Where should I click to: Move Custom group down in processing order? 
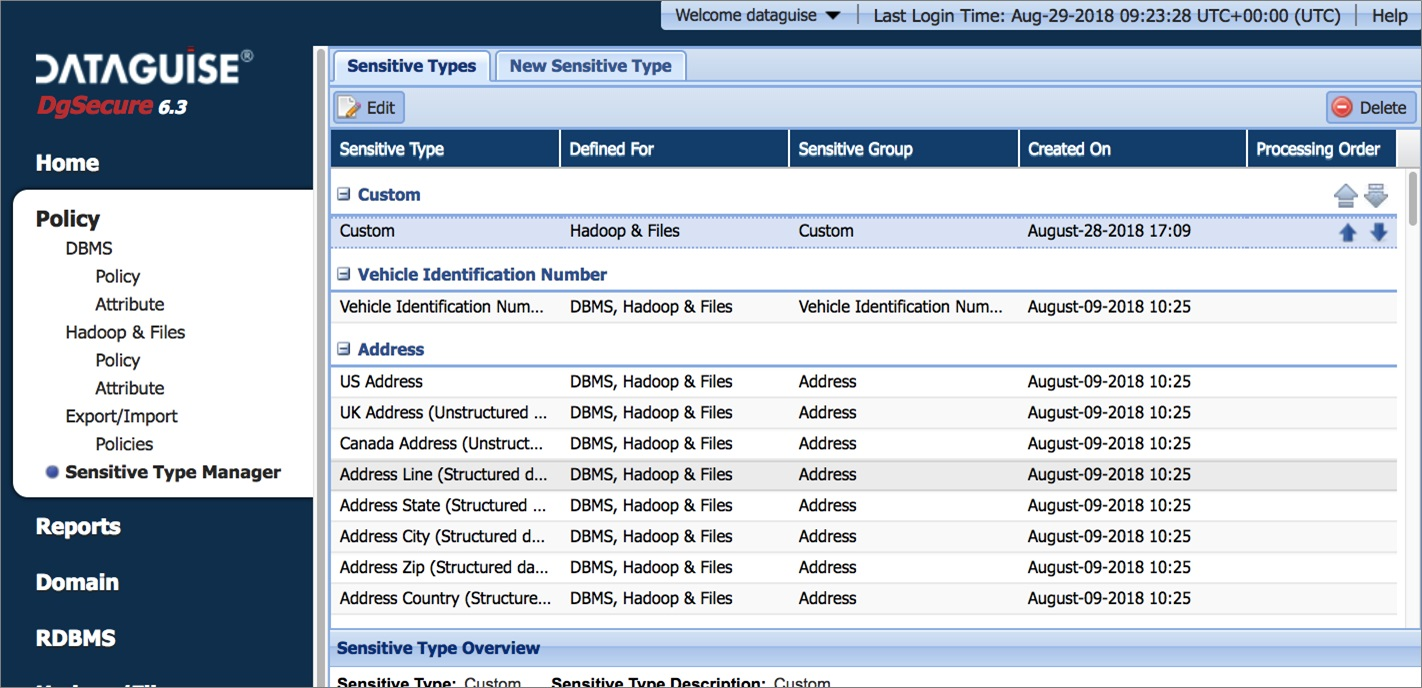1377,196
